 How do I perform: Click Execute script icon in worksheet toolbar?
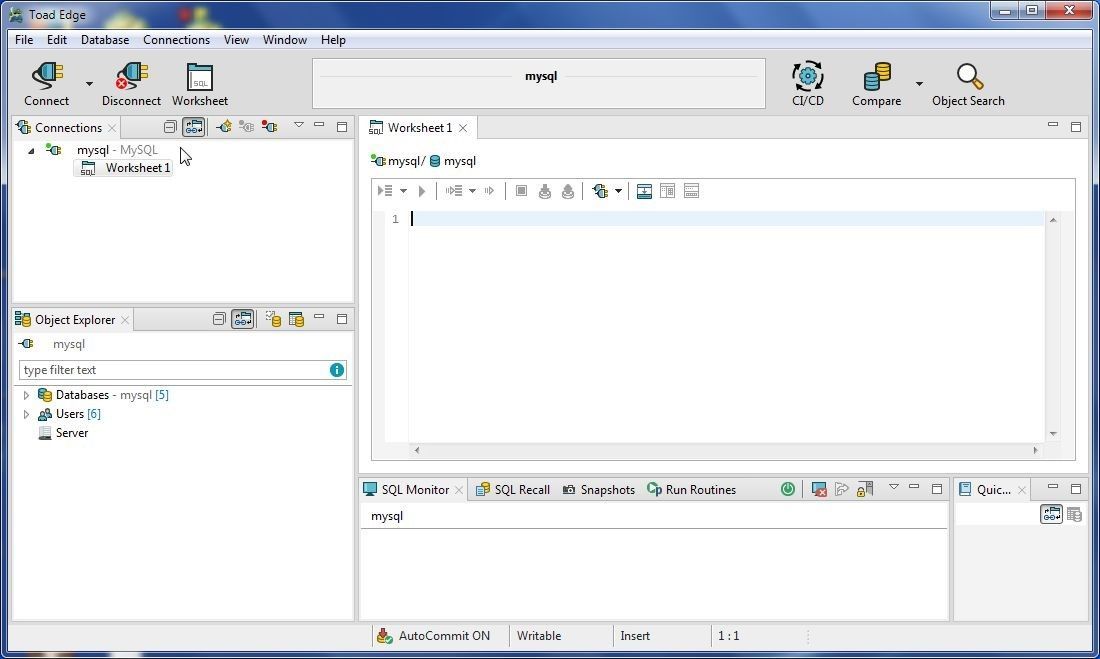coord(385,191)
